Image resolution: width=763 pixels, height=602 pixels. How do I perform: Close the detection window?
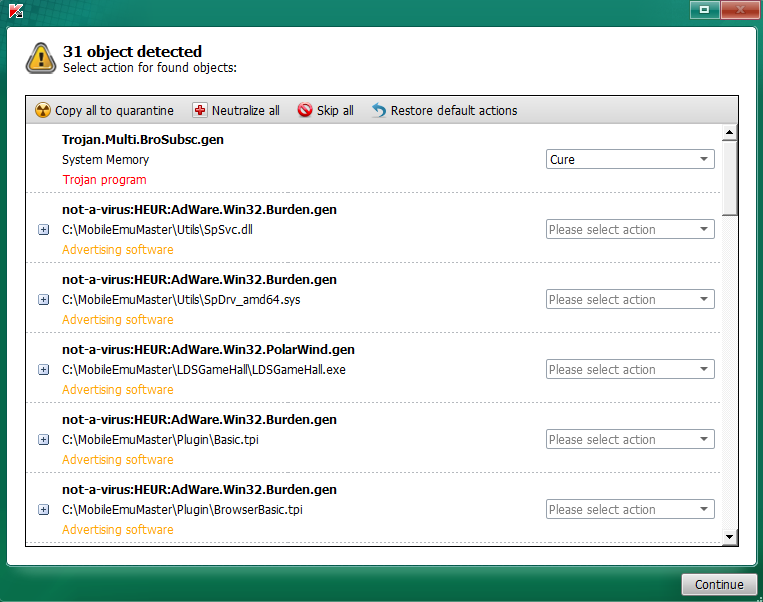pos(740,9)
